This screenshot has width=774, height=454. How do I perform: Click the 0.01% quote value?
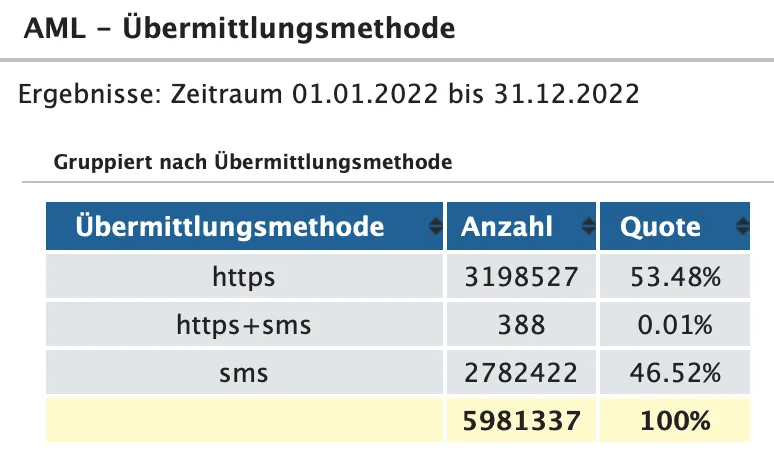[x=674, y=325]
